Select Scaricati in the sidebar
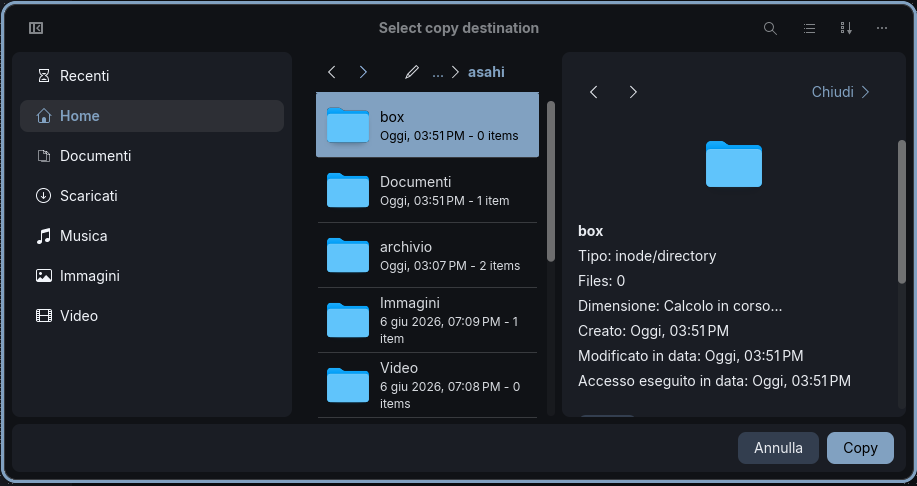The width and height of the screenshot is (917, 486). (152, 196)
